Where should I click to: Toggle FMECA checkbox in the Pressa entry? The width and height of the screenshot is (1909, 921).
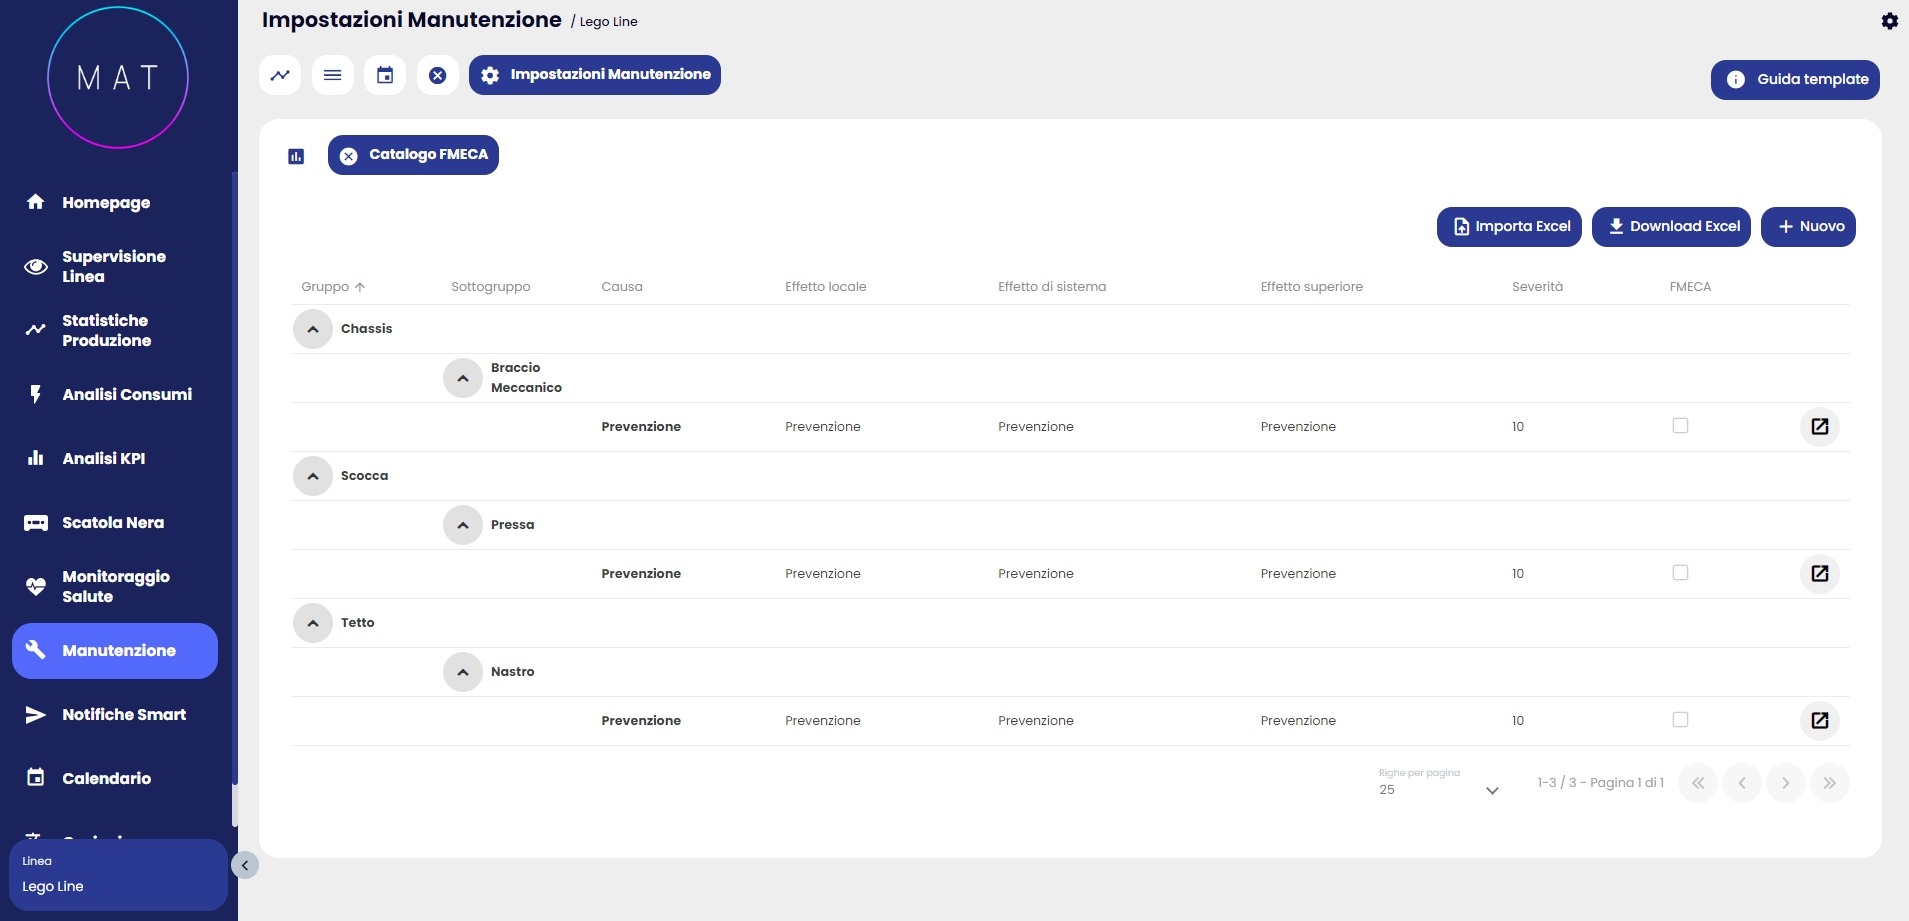tap(1680, 573)
